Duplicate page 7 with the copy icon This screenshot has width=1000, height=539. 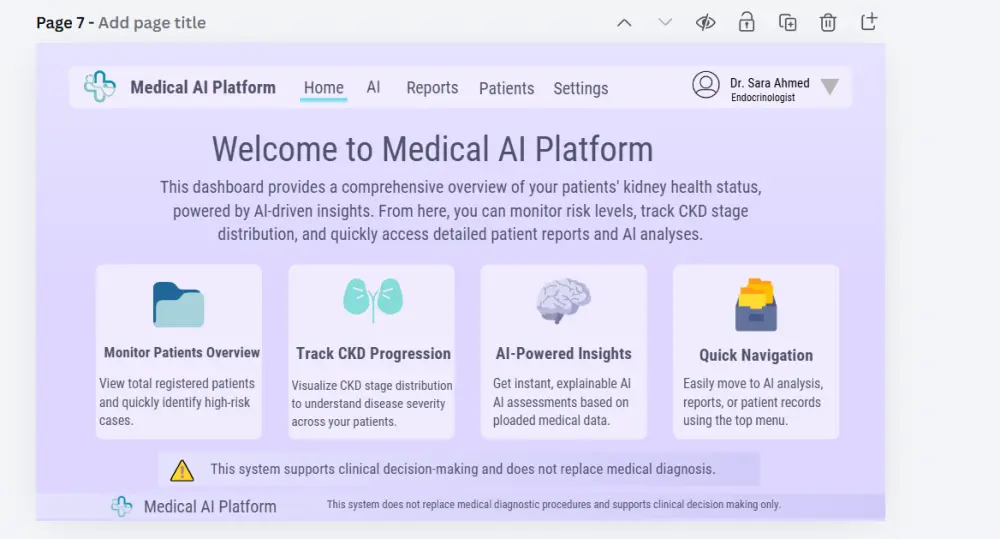click(x=788, y=22)
